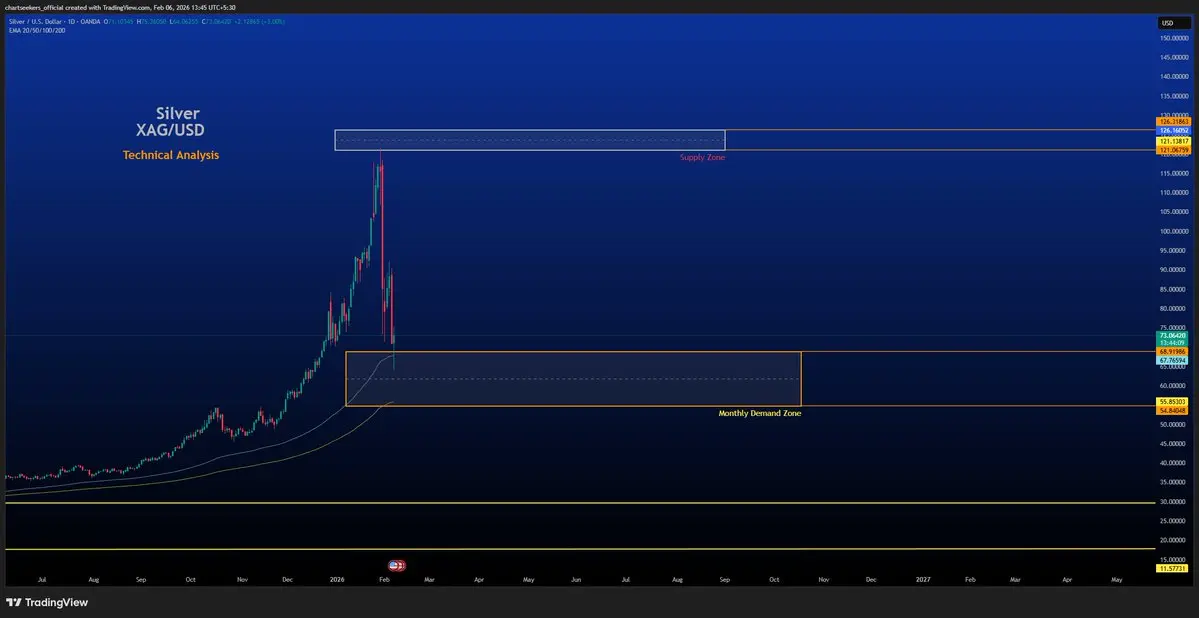Image resolution: width=1199 pixels, height=618 pixels.
Task: Click the 2026 label on time axis
Action: coord(336,581)
